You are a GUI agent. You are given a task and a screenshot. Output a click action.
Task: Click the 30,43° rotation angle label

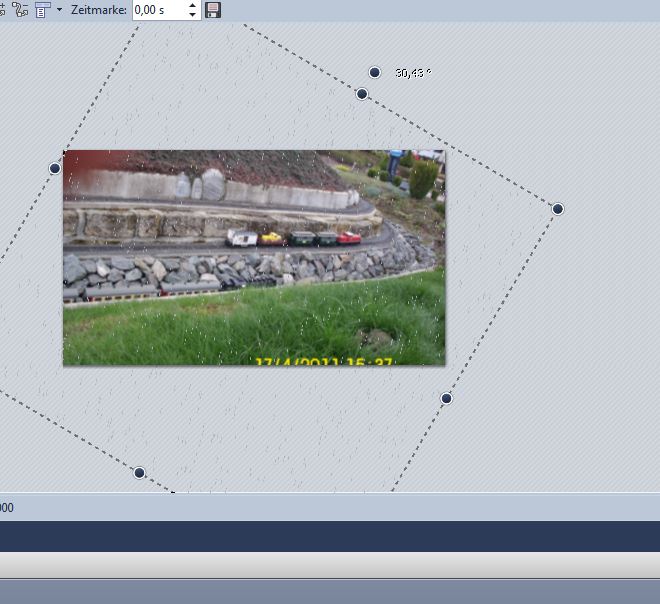[413, 73]
